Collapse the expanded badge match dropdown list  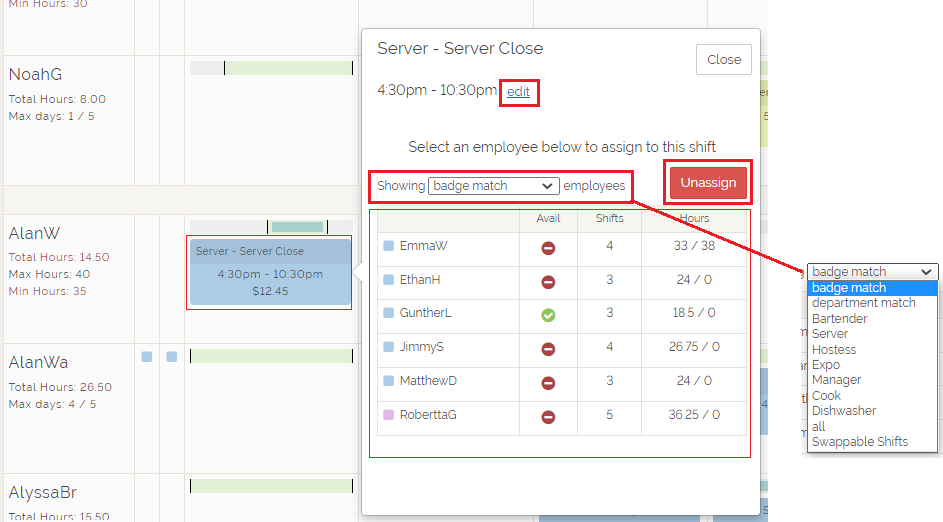tap(872, 271)
